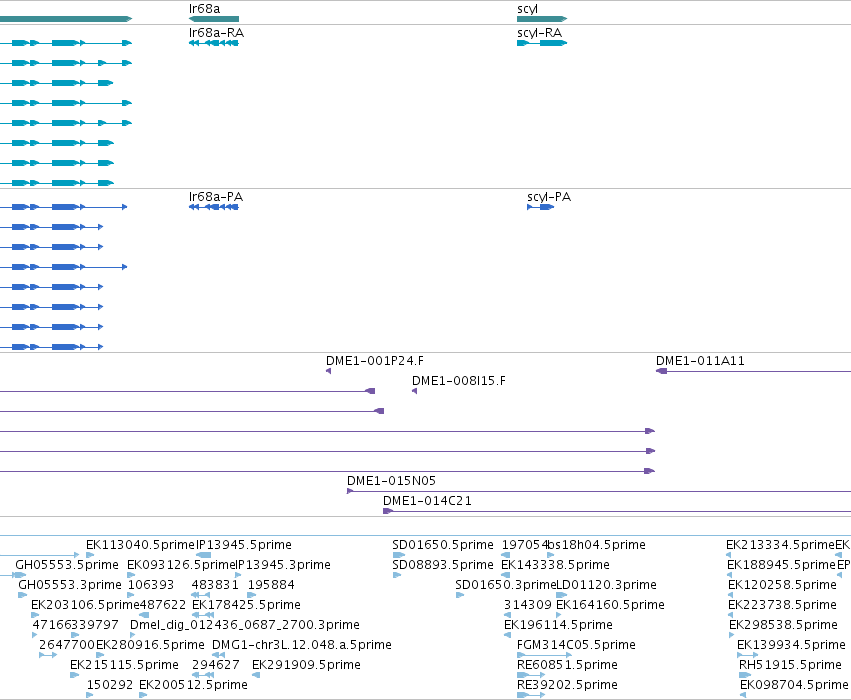Screen dimensions: 851x700
Task: Select IP13945.5prime EST label
Action: click(x=244, y=544)
